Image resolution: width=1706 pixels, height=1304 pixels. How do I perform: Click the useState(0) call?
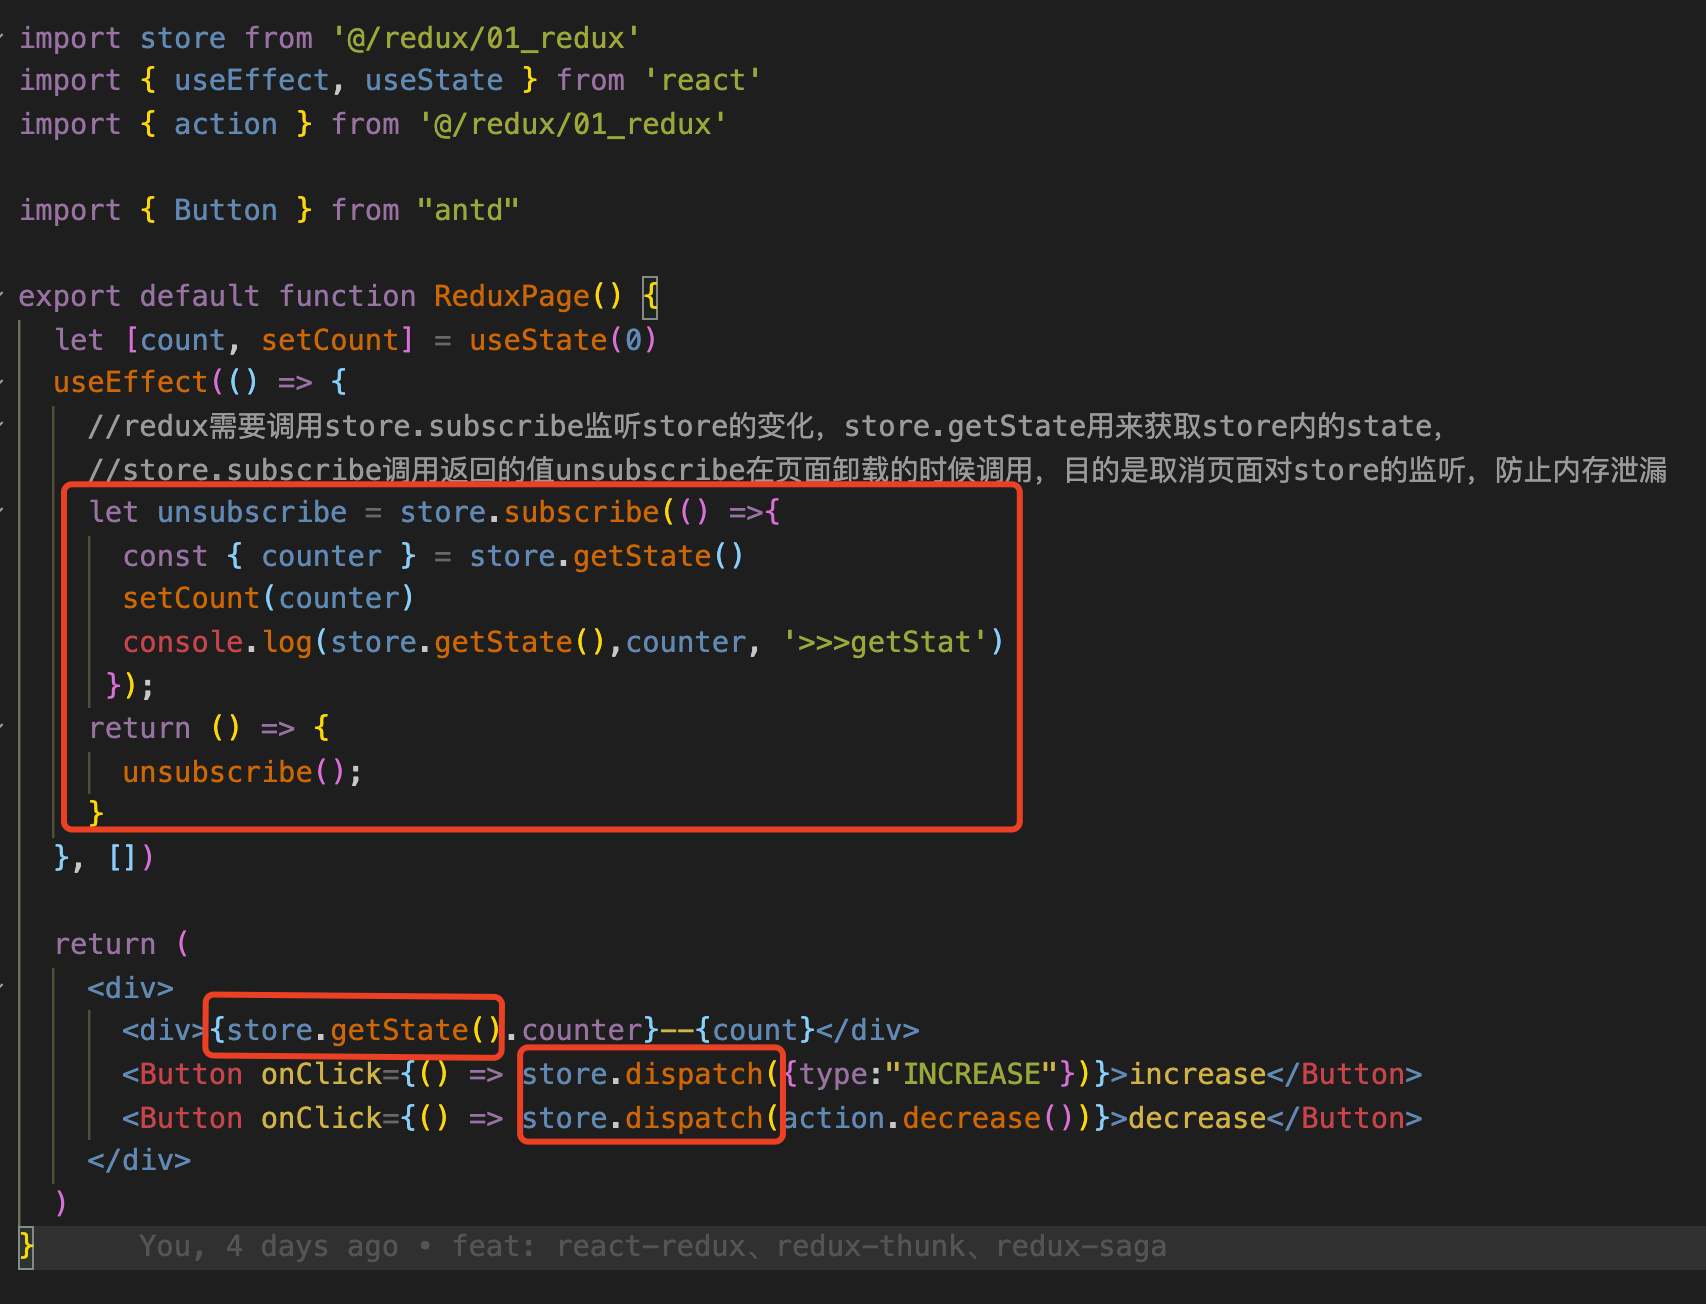(563, 340)
